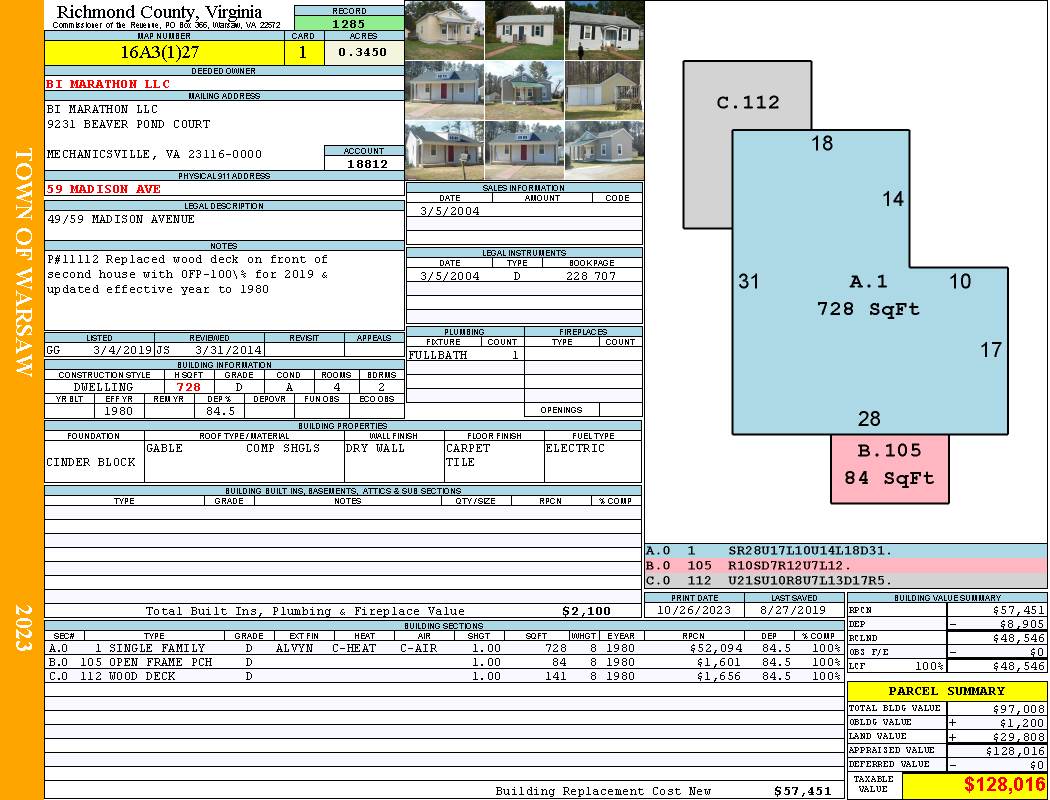Select the pink B.105 porch section
This screenshot has height=800, width=1050.
889,466
